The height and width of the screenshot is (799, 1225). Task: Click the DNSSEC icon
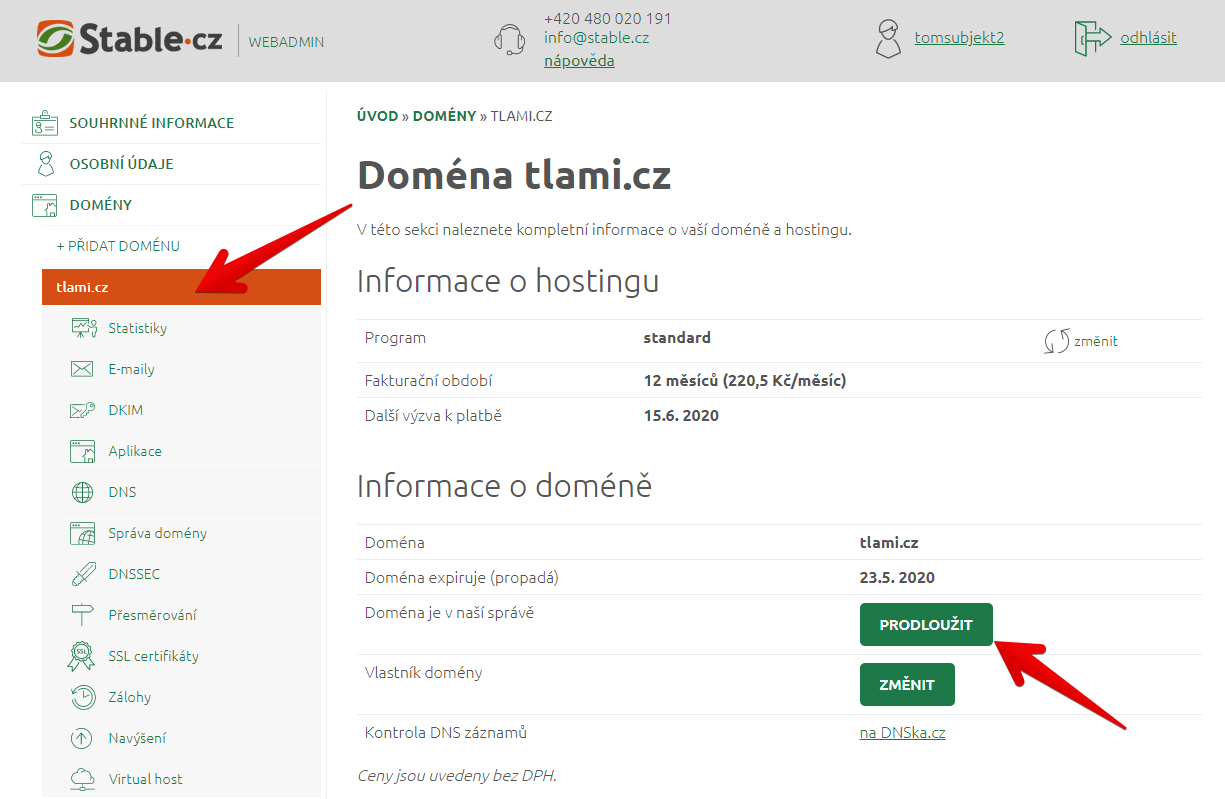[x=82, y=574]
